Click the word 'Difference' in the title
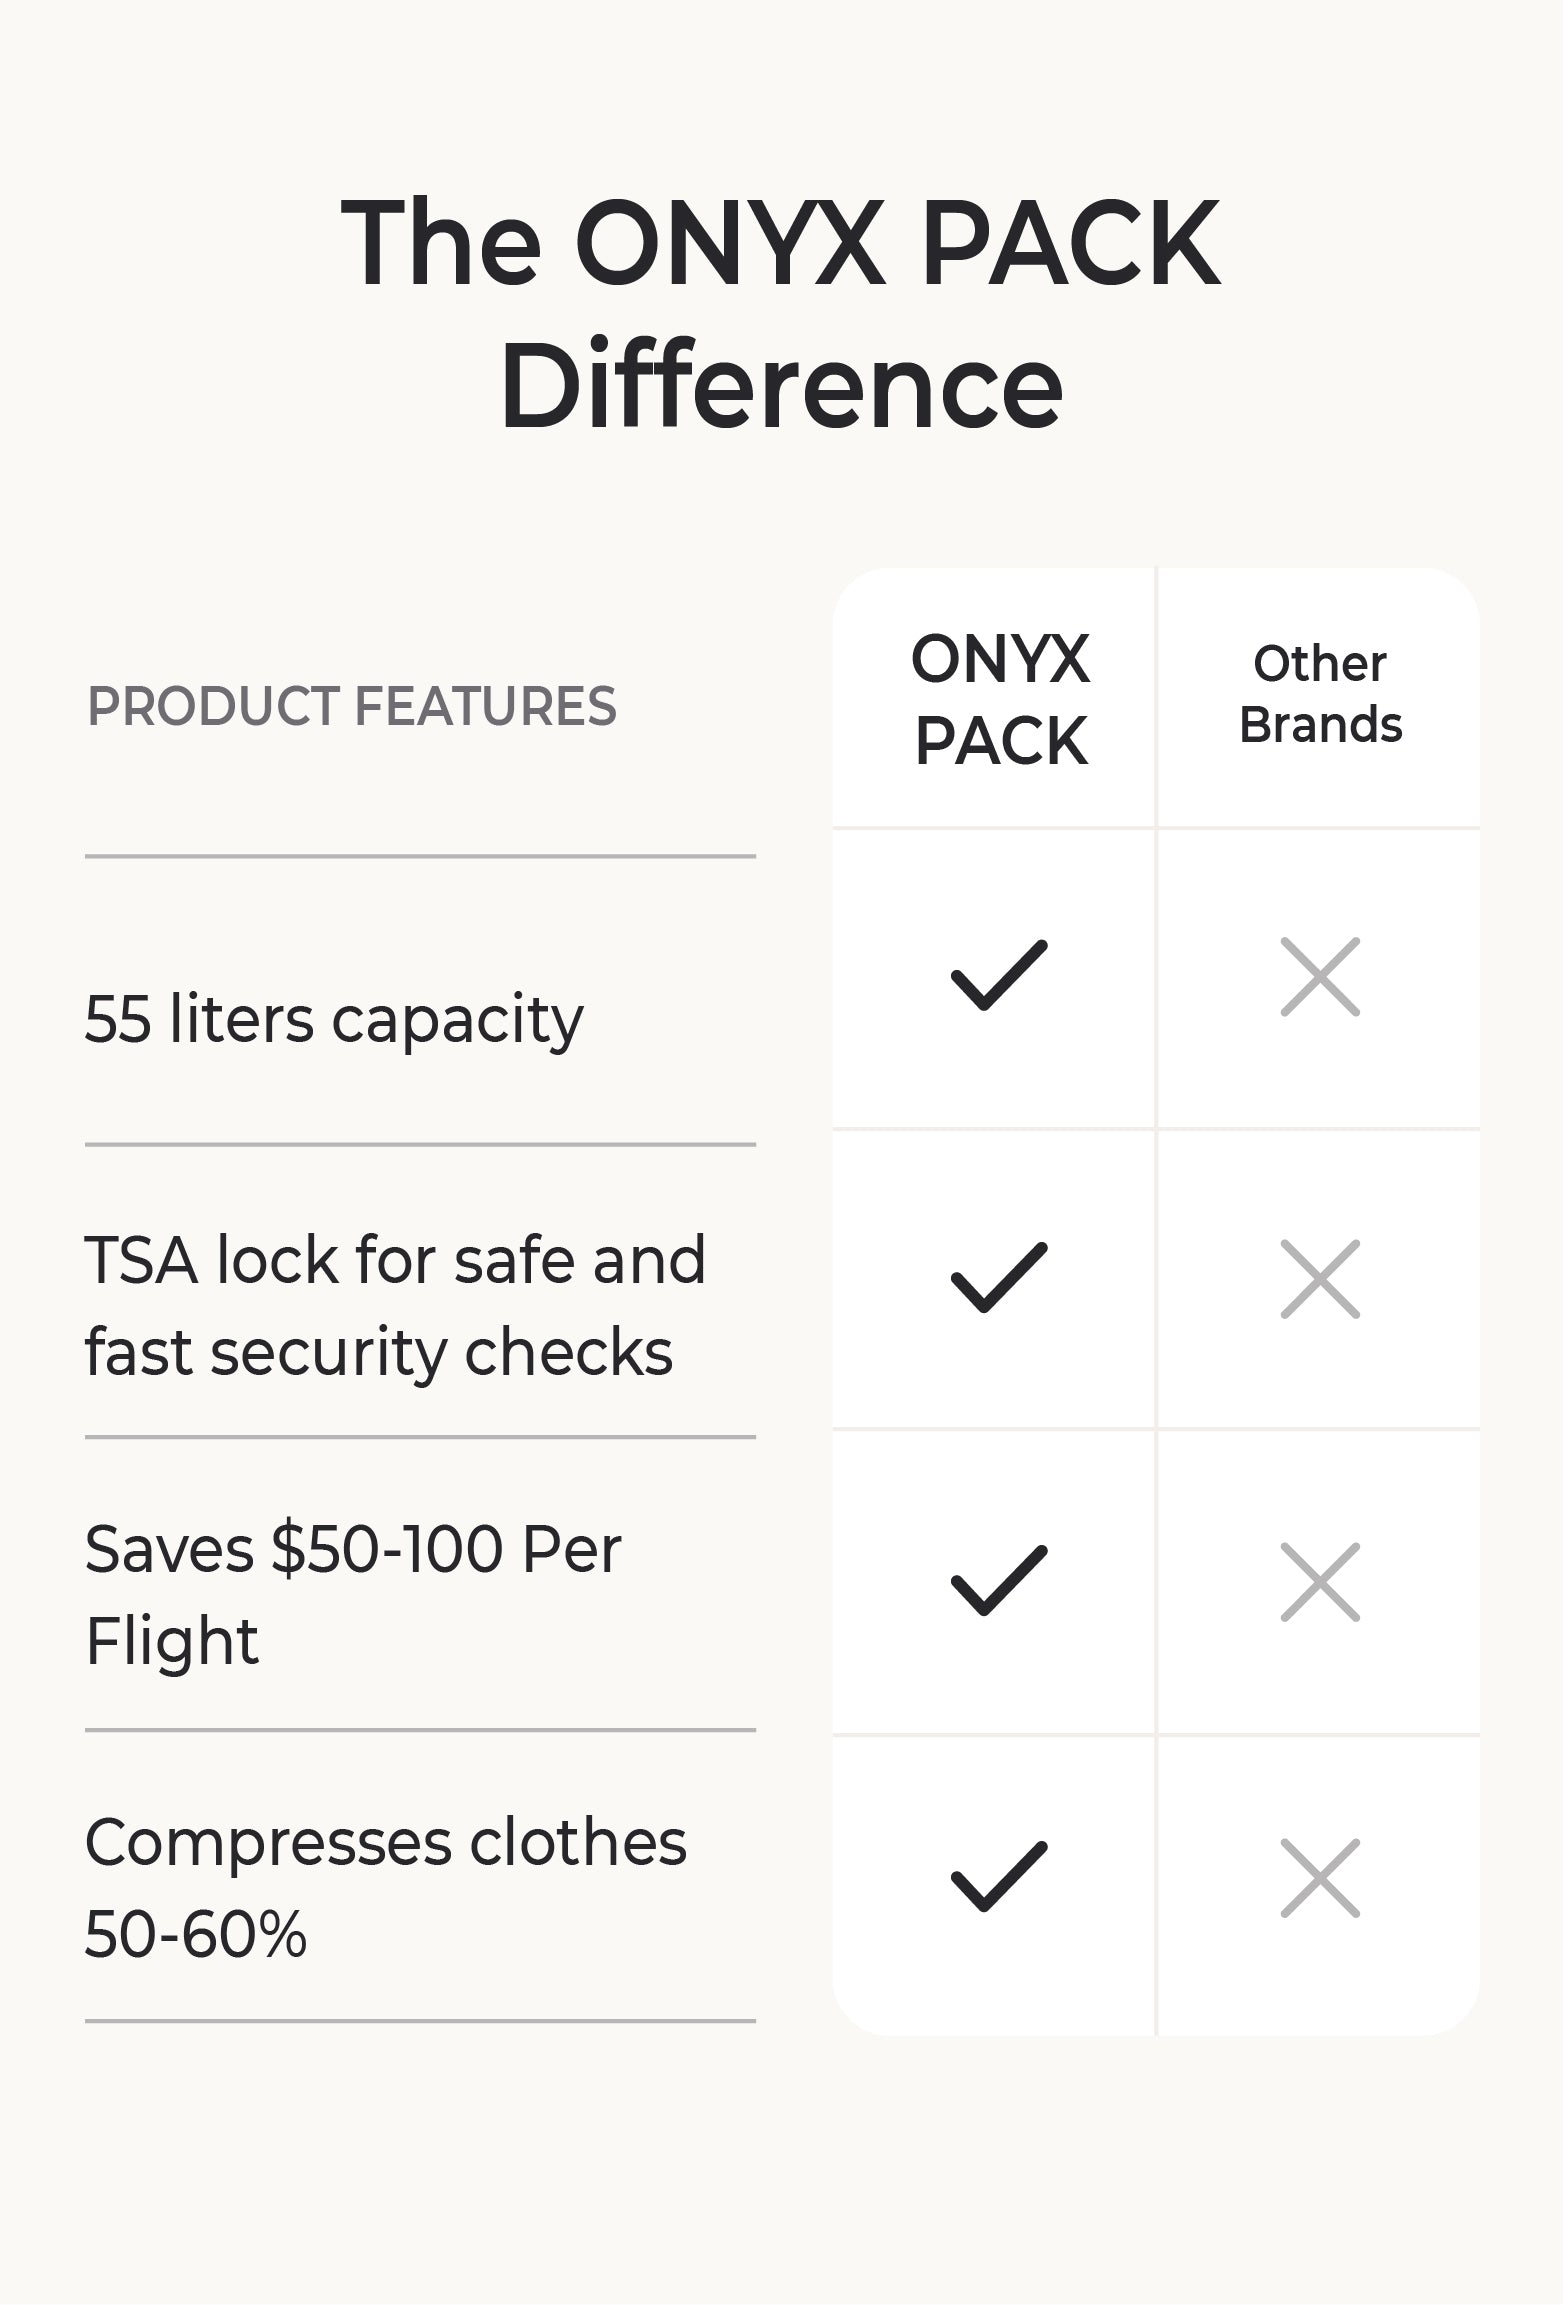The image size is (1563, 2305). click(781, 386)
